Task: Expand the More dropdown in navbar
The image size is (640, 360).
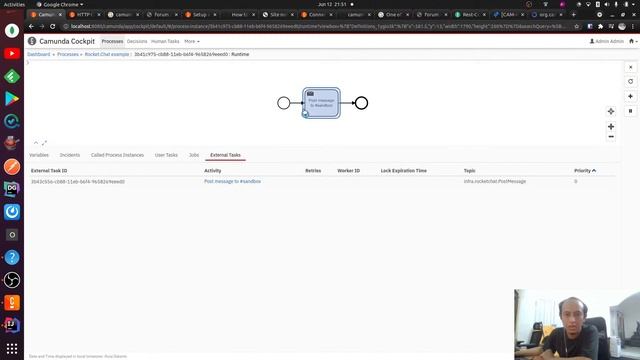Action: click(x=192, y=41)
